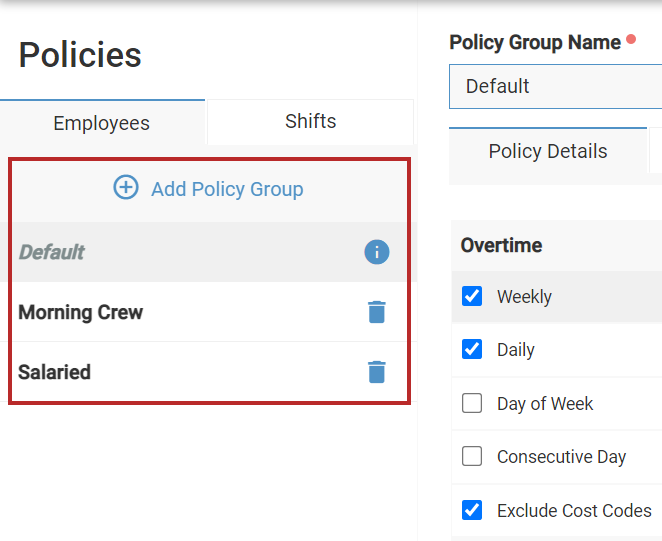
Task: Open the Default group info icon
Action: tap(377, 252)
